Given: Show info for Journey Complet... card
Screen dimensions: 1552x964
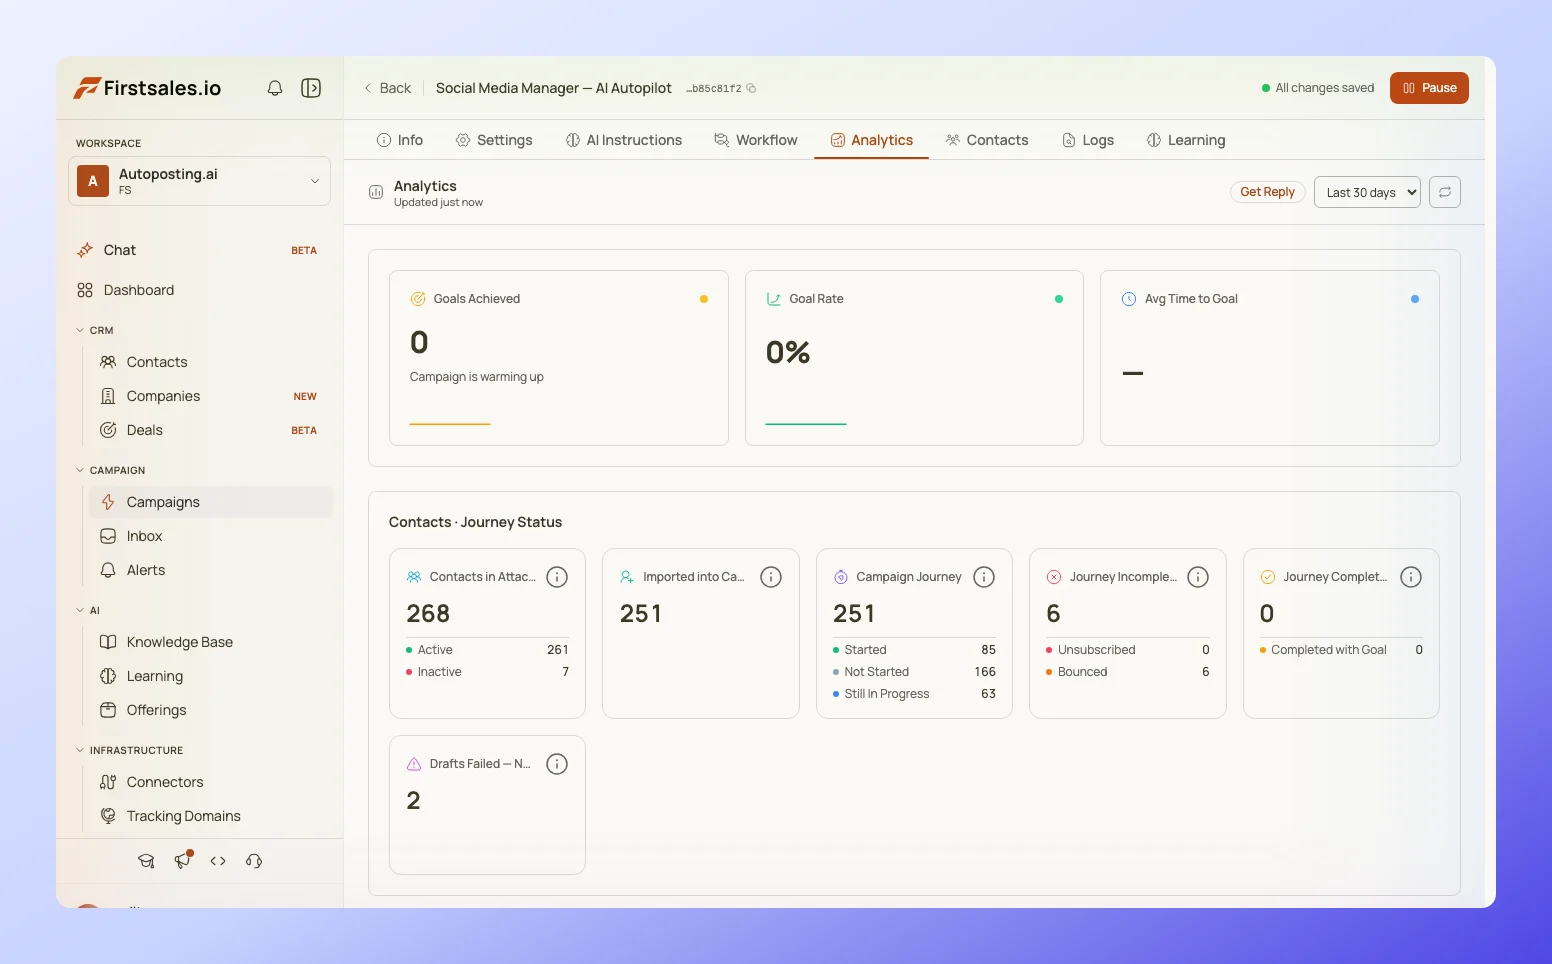Looking at the screenshot, I should click(1411, 577).
